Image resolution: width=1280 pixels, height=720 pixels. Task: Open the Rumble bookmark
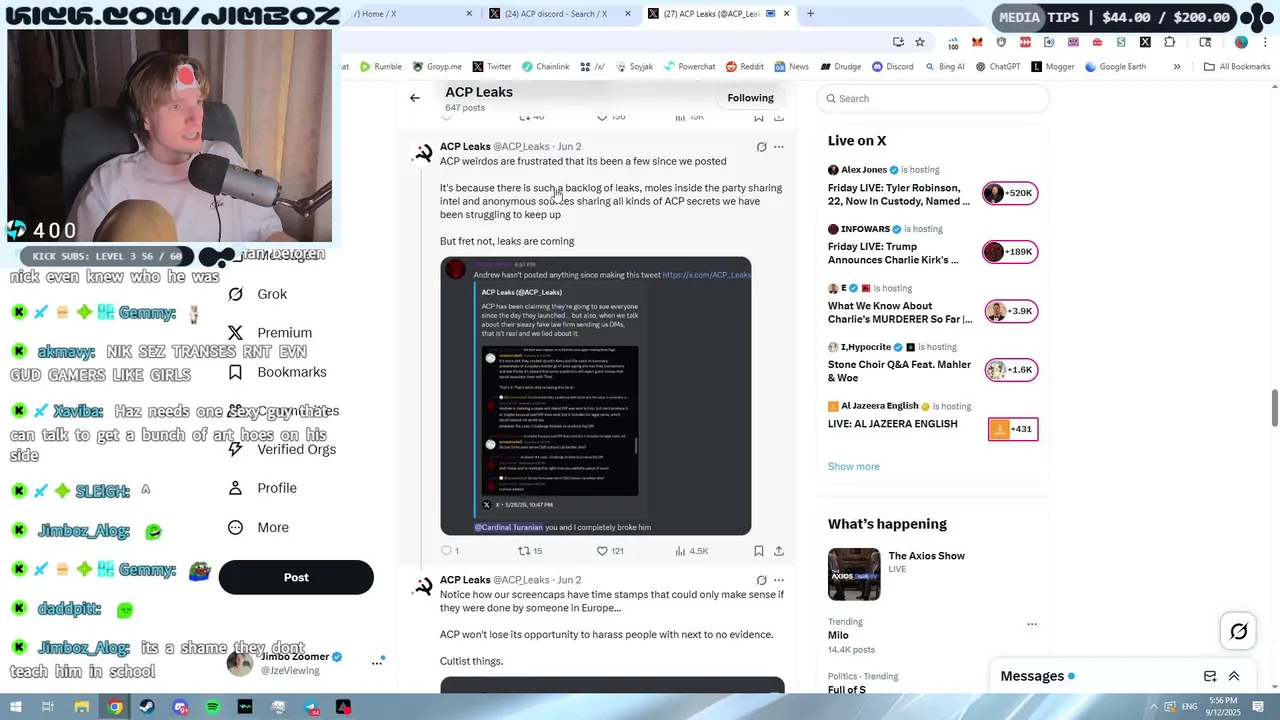click(380, 67)
